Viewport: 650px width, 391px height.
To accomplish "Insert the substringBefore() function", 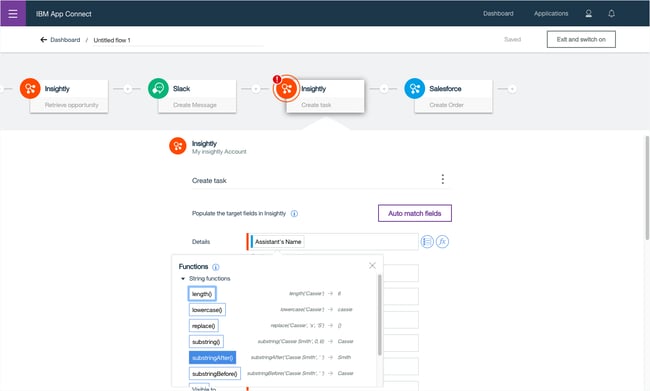I will coord(215,374).
